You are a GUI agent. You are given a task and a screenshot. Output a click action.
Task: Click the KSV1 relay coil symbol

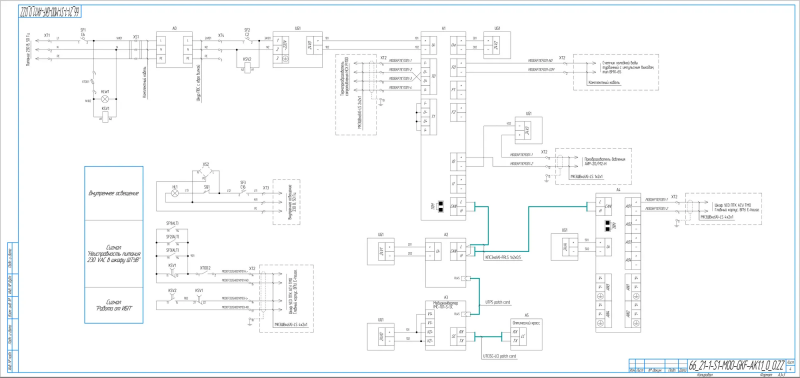pyautogui.click(x=105, y=117)
